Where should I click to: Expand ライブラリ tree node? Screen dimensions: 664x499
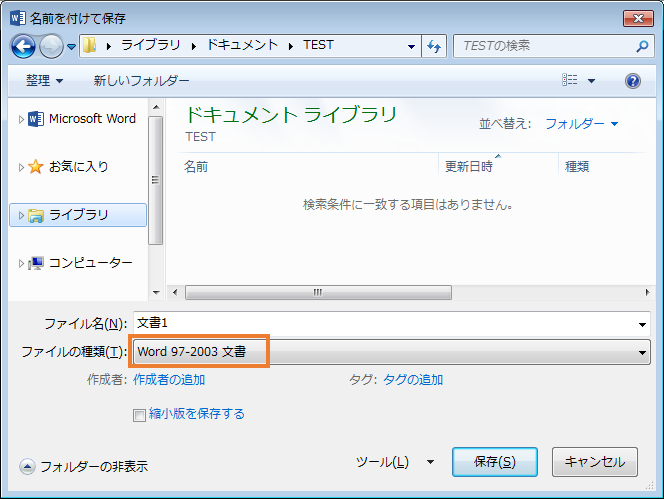(21, 215)
